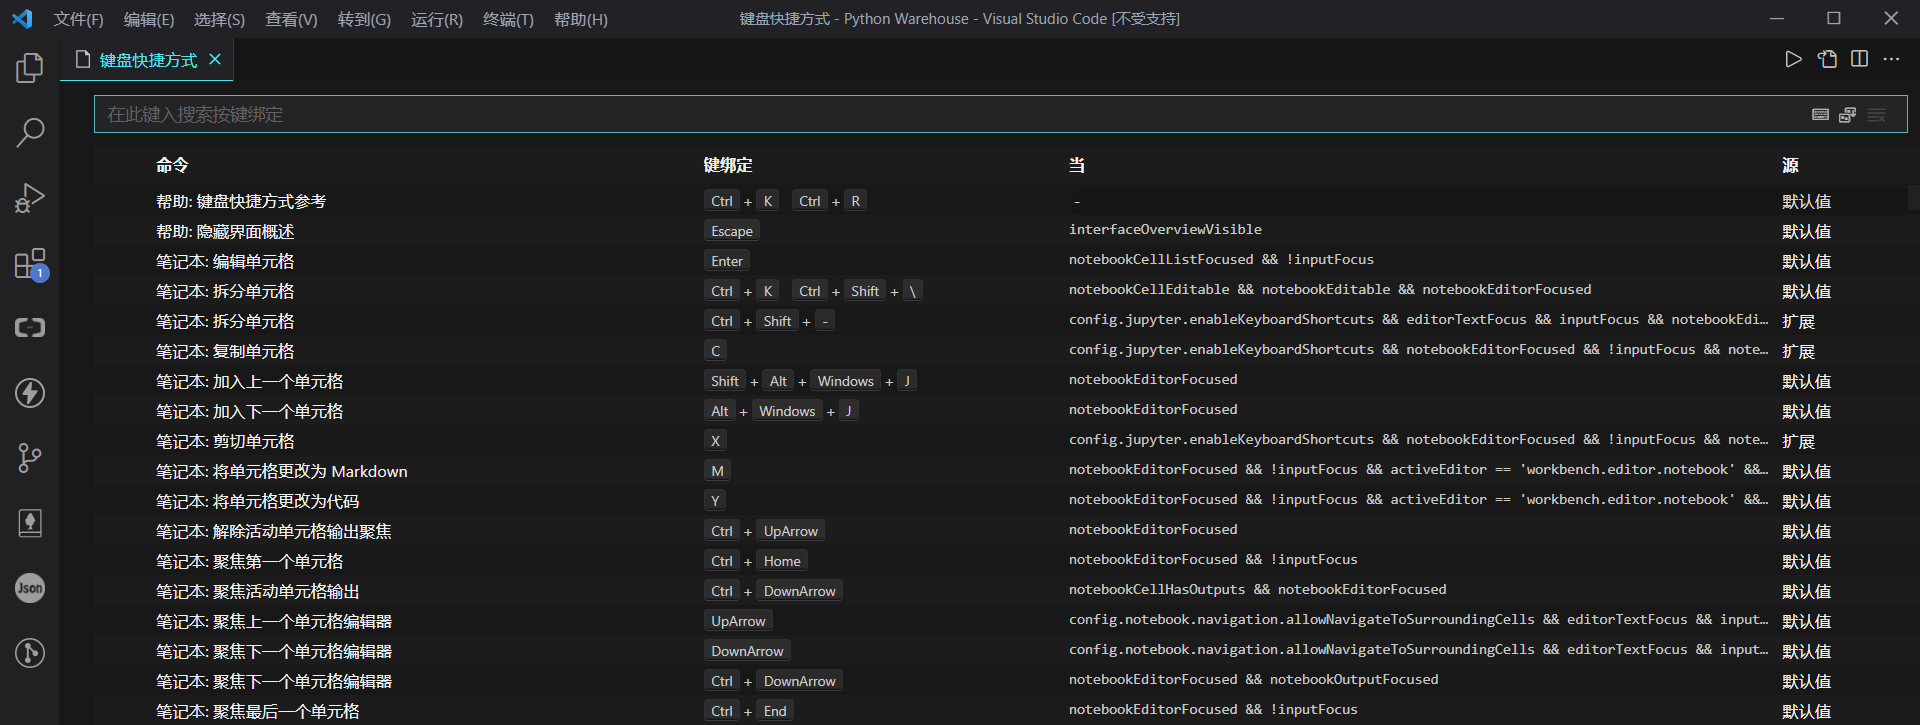Click the Ctrl + Home keybinding
The image size is (1920, 725).
tap(756, 561)
